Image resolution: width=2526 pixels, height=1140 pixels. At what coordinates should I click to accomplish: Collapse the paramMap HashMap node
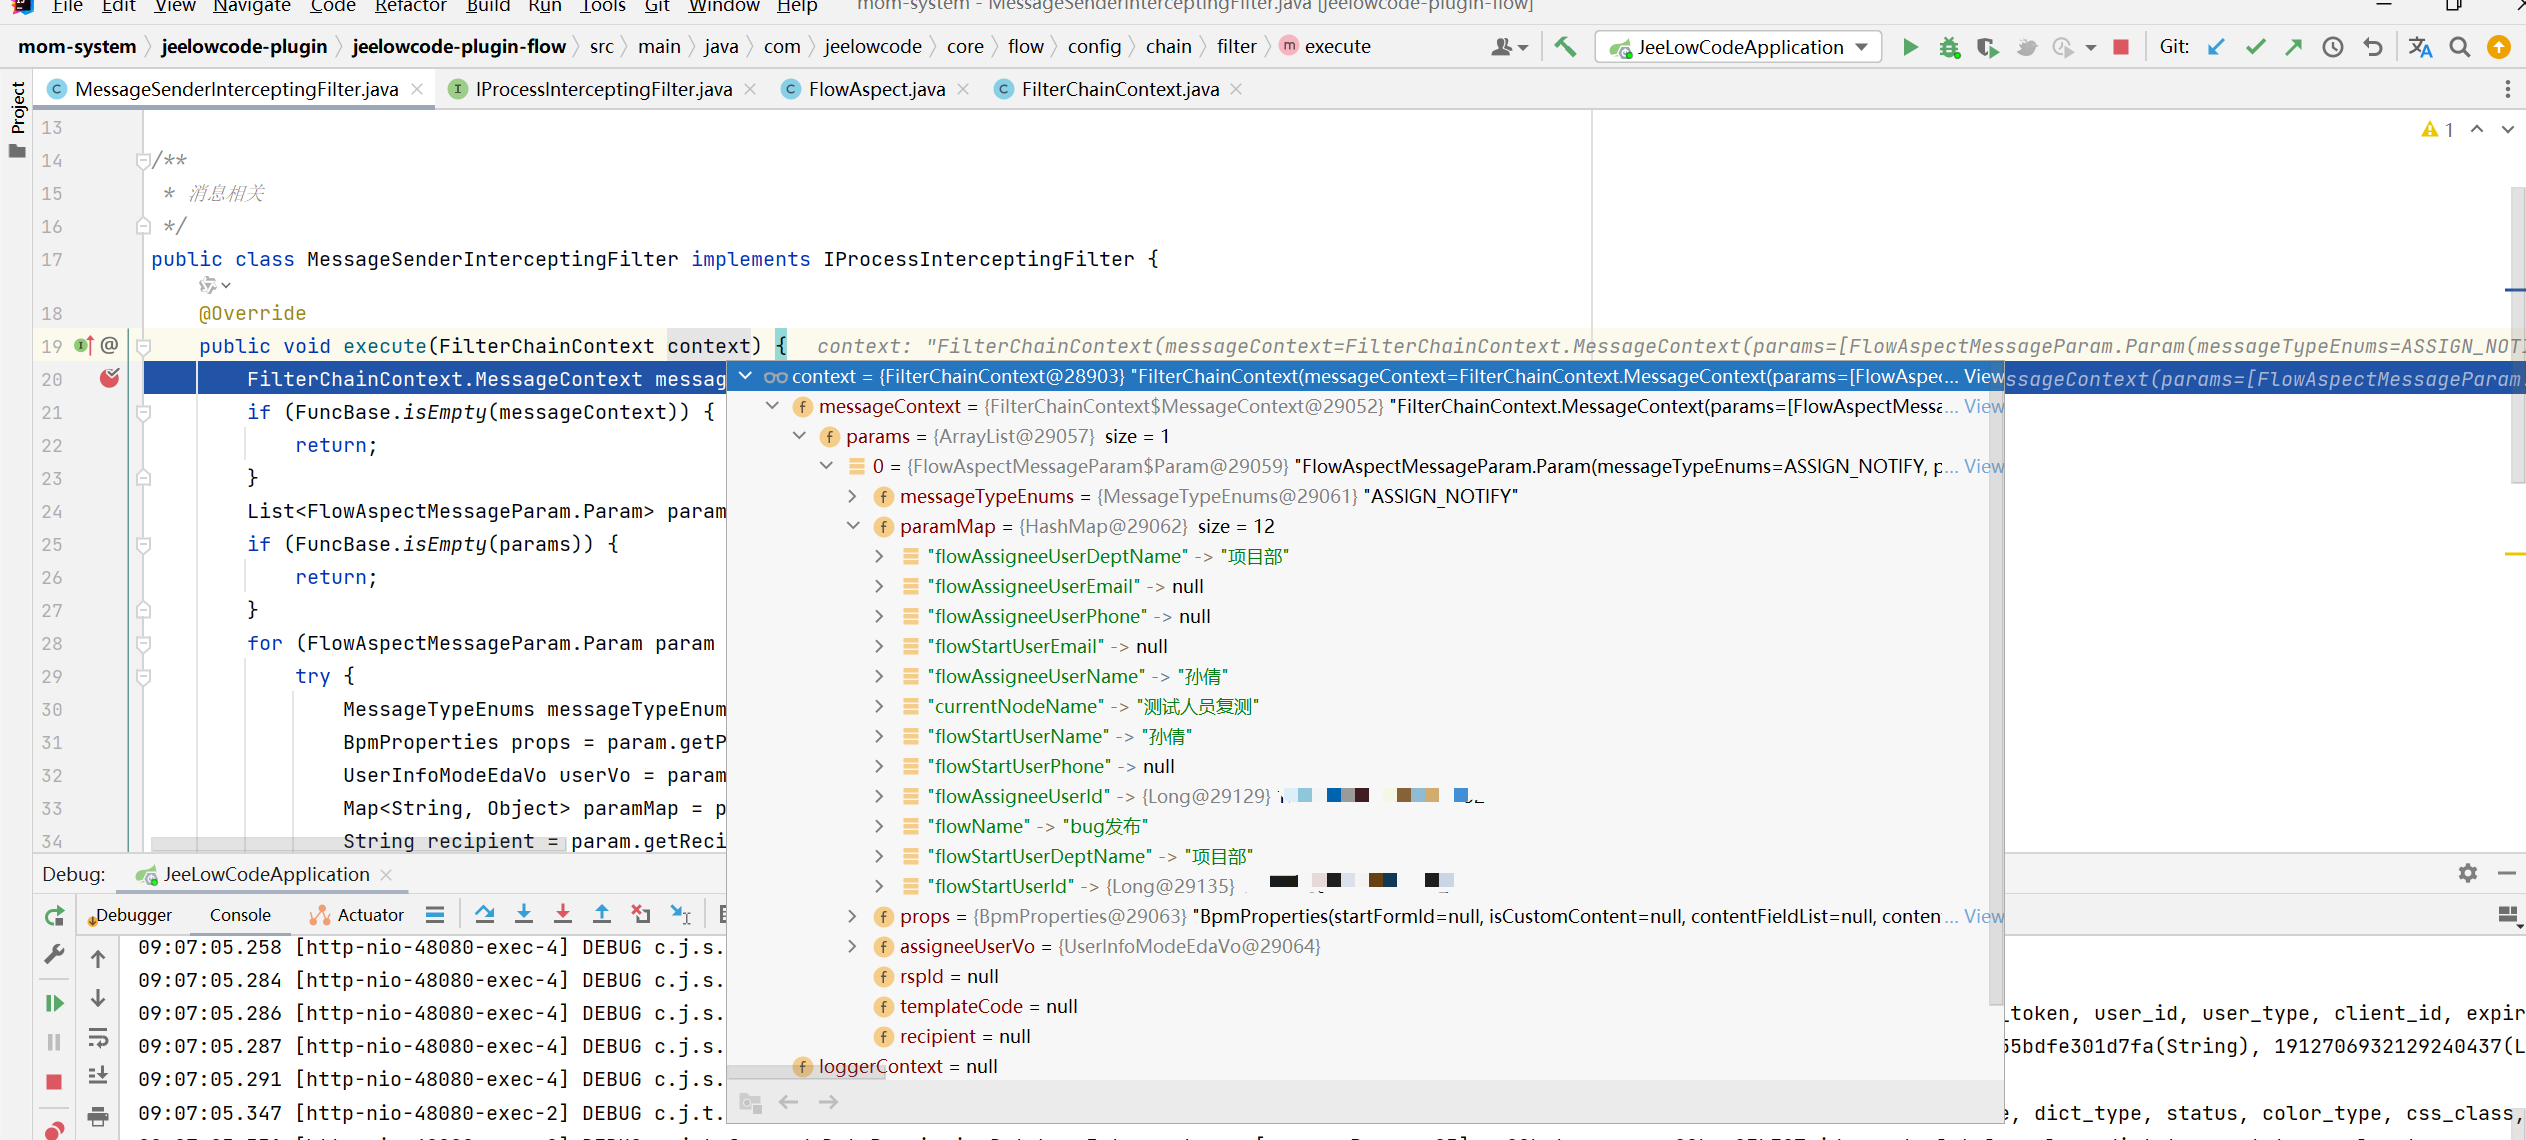pyautogui.click(x=853, y=526)
